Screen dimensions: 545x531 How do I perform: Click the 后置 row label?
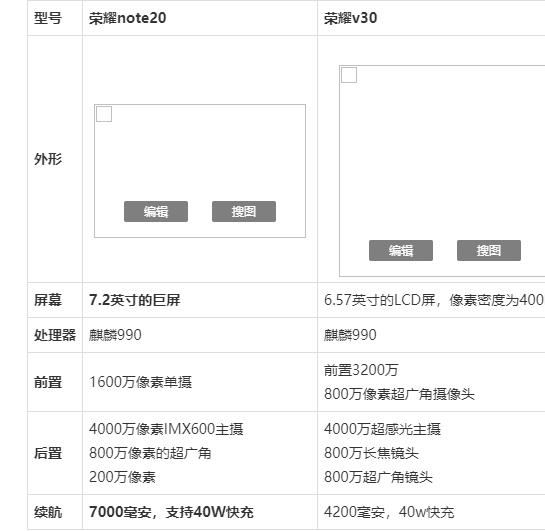(48, 453)
